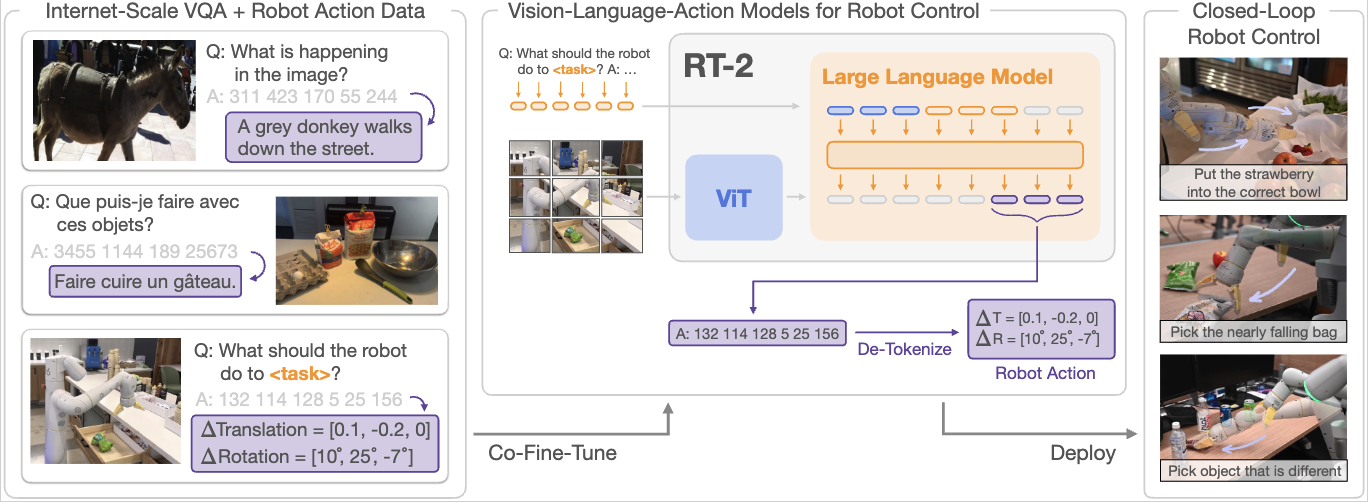Click the Co-Fine-Tune label

(552, 453)
